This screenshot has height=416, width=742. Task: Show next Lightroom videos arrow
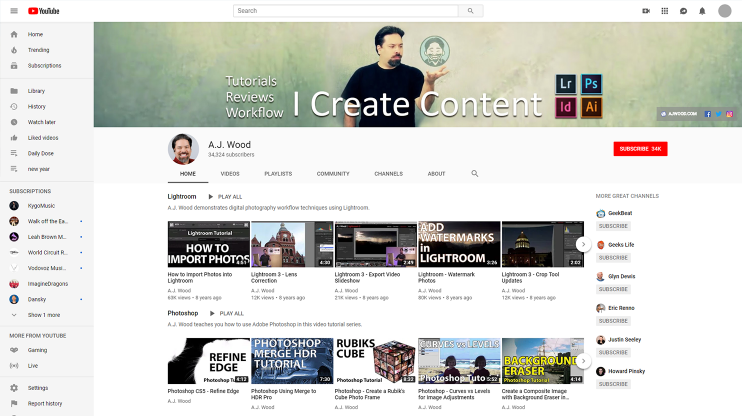pos(583,244)
